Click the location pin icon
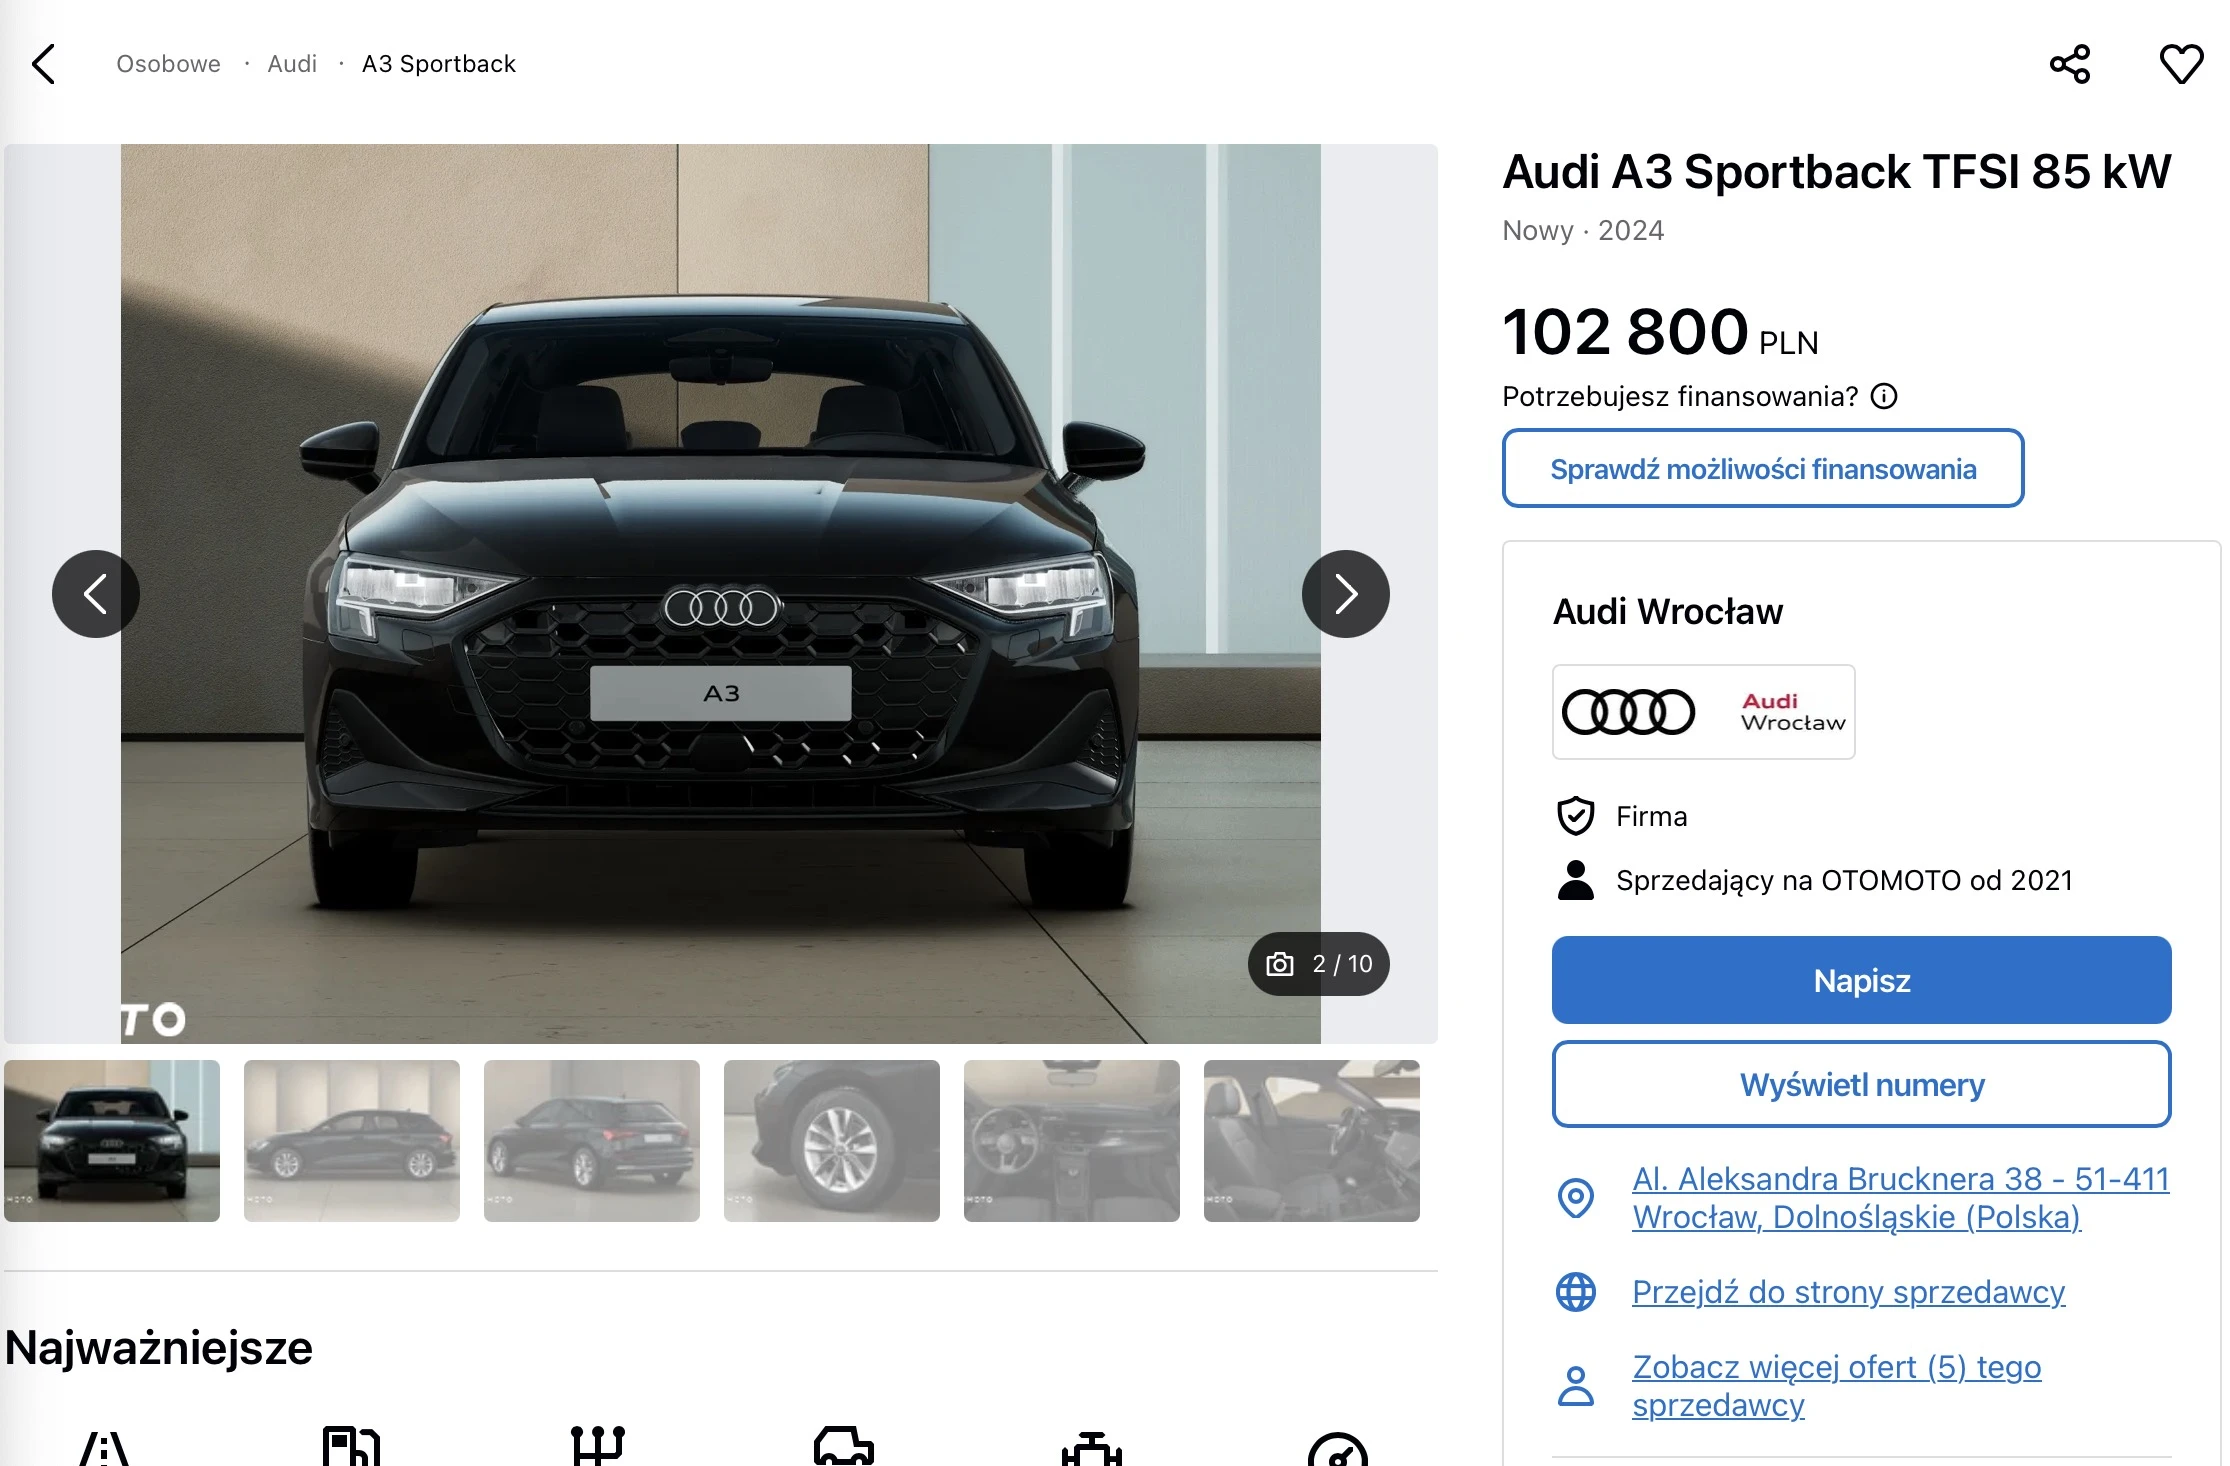 (x=1576, y=1198)
